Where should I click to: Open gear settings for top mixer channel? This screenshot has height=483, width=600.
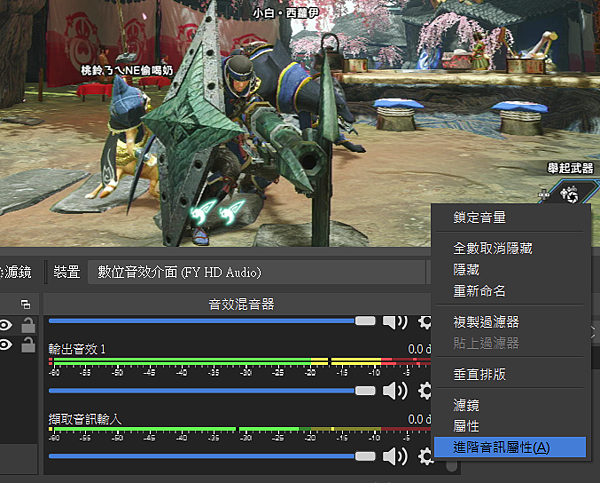coord(424,322)
